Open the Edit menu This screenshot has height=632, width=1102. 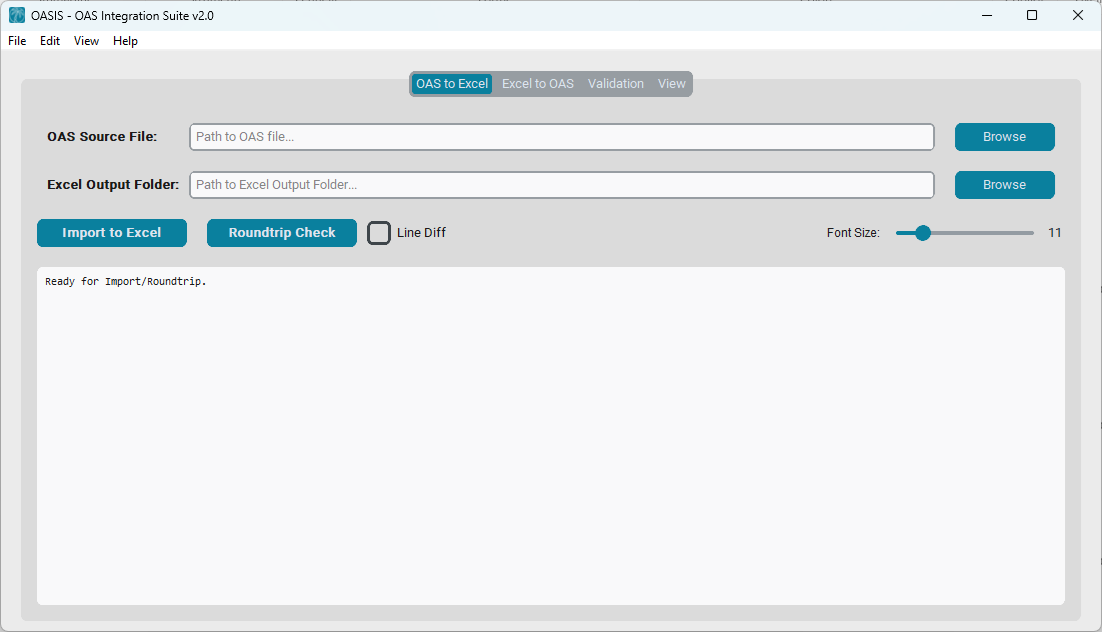49,41
